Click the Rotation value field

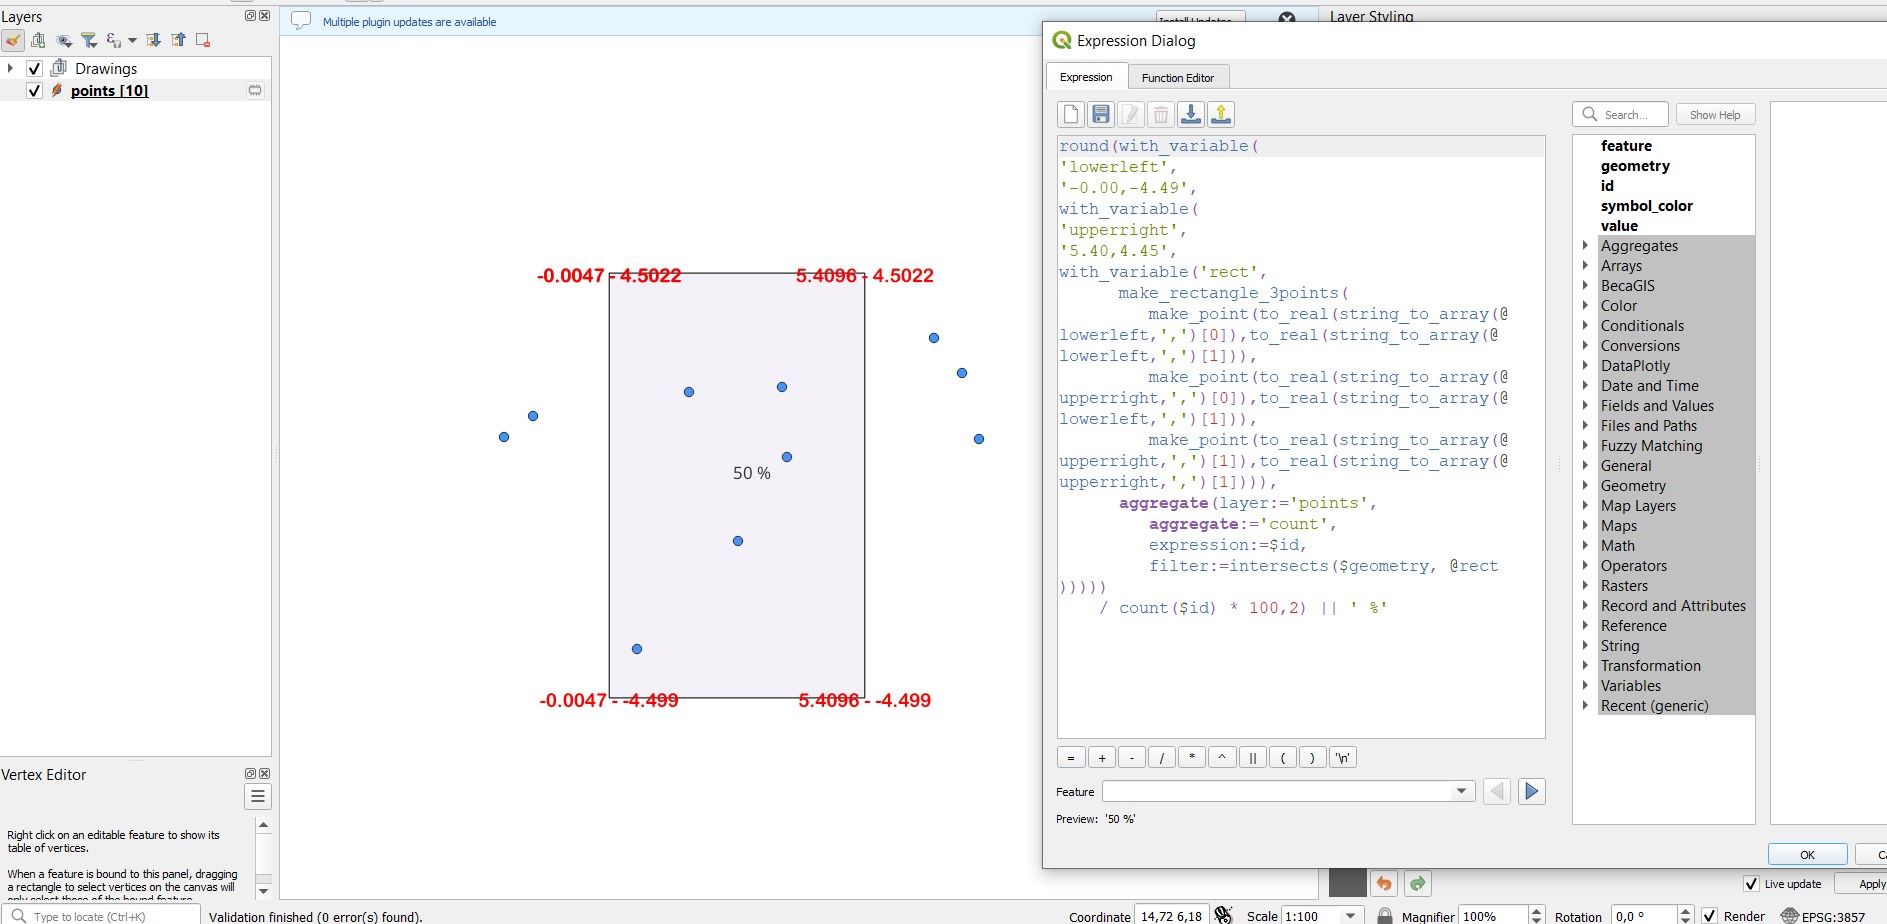1645,916
